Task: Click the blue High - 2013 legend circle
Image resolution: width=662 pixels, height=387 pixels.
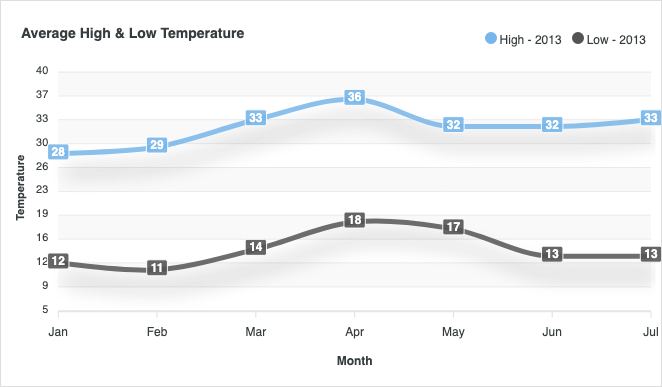Action: click(x=491, y=38)
